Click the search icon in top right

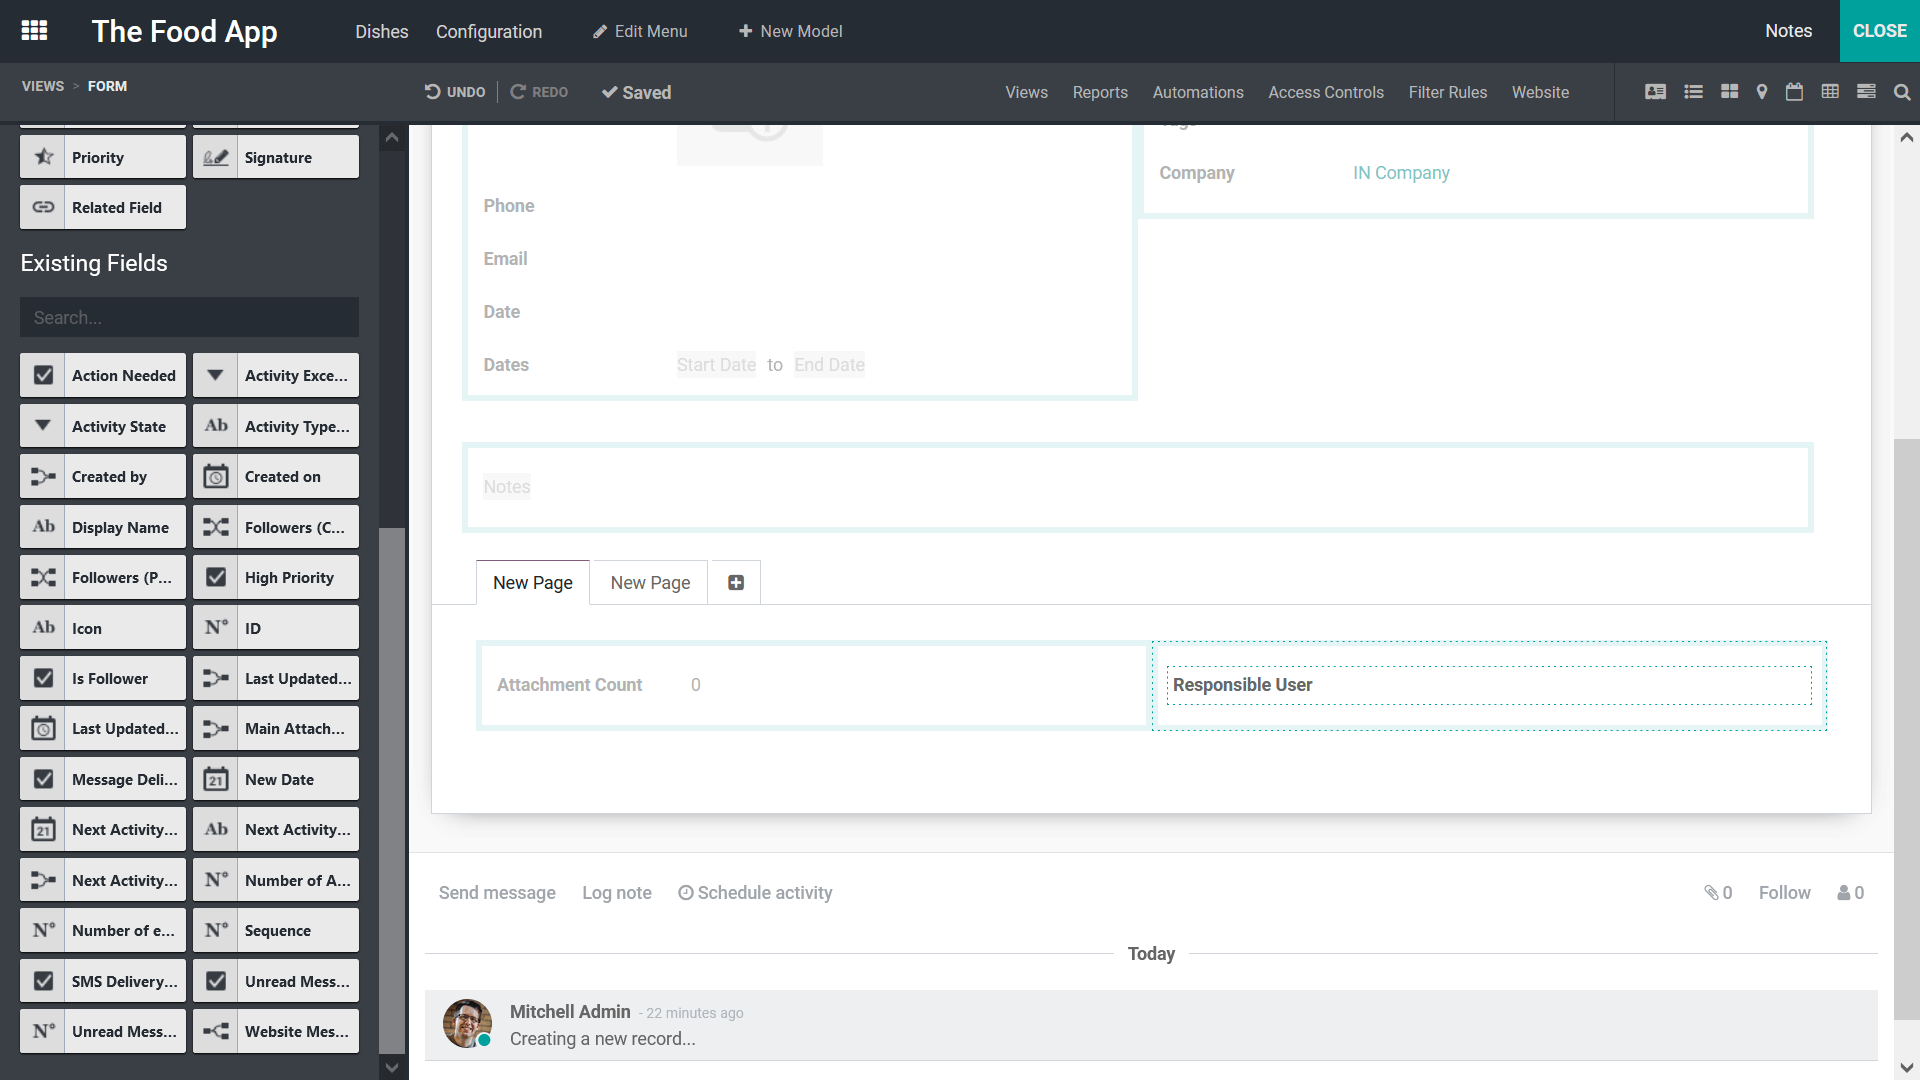pos(1902,92)
